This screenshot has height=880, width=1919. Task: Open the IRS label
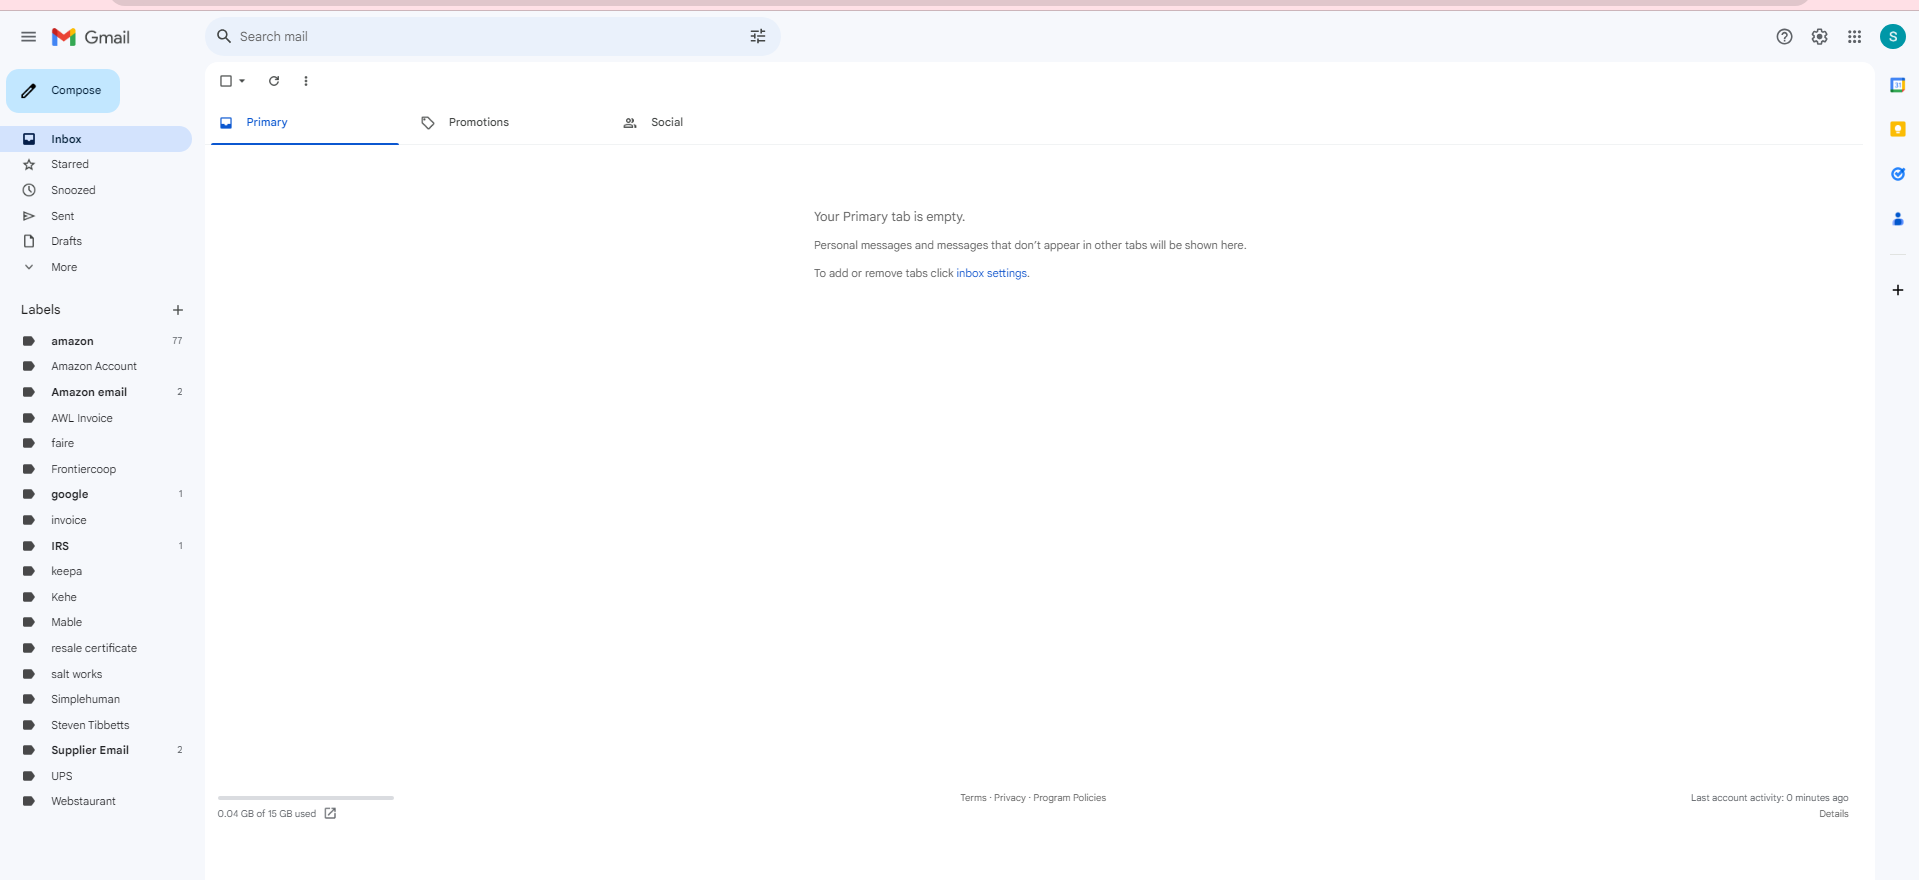coord(96,546)
